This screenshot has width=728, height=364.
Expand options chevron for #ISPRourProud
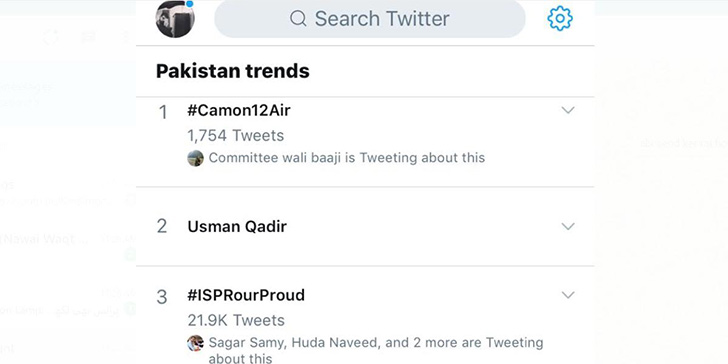click(x=568, y=295)
